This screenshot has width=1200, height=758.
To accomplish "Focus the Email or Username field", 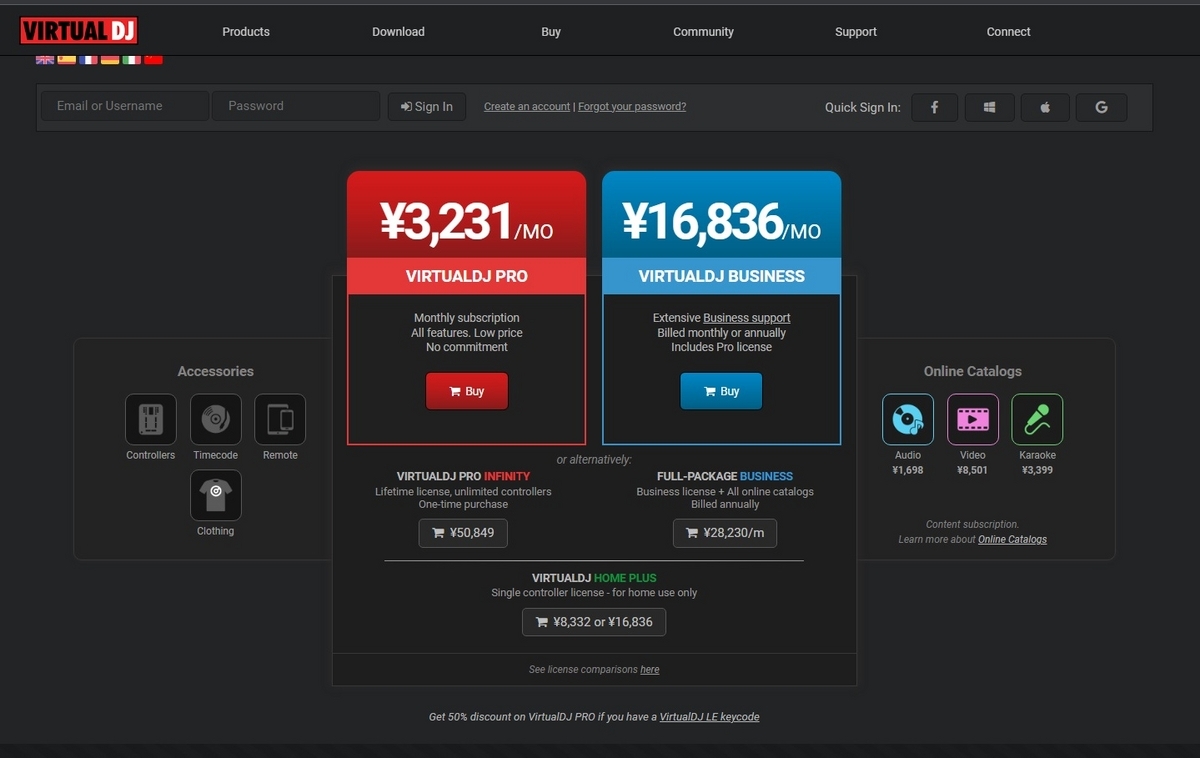I will [x=125, y=106].
